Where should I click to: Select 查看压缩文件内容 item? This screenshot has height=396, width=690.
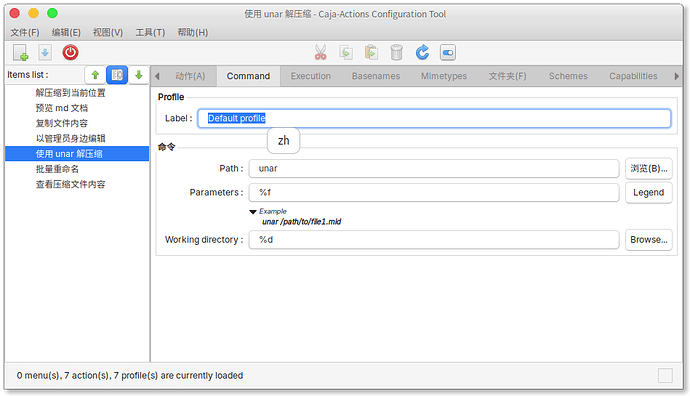(x=77, y=184)
